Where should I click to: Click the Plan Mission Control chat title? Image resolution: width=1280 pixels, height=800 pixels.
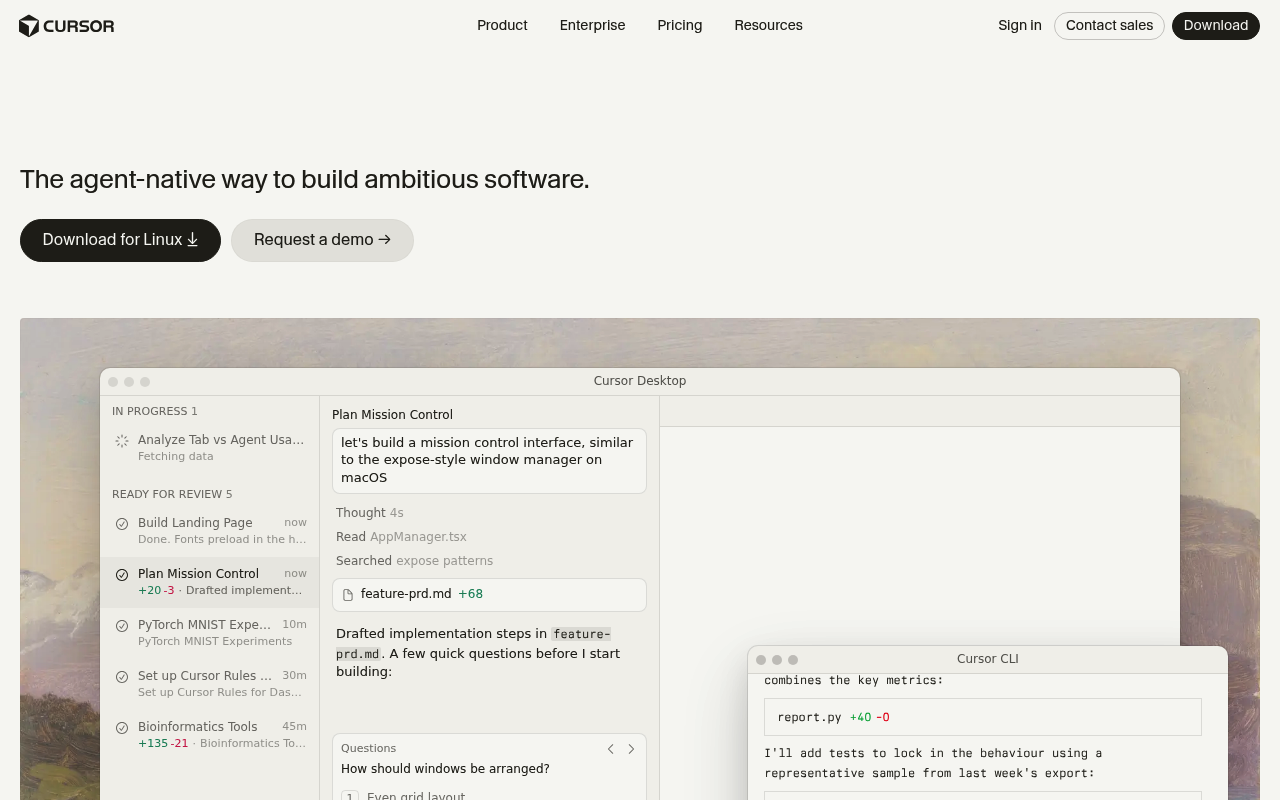coord(392,415)
